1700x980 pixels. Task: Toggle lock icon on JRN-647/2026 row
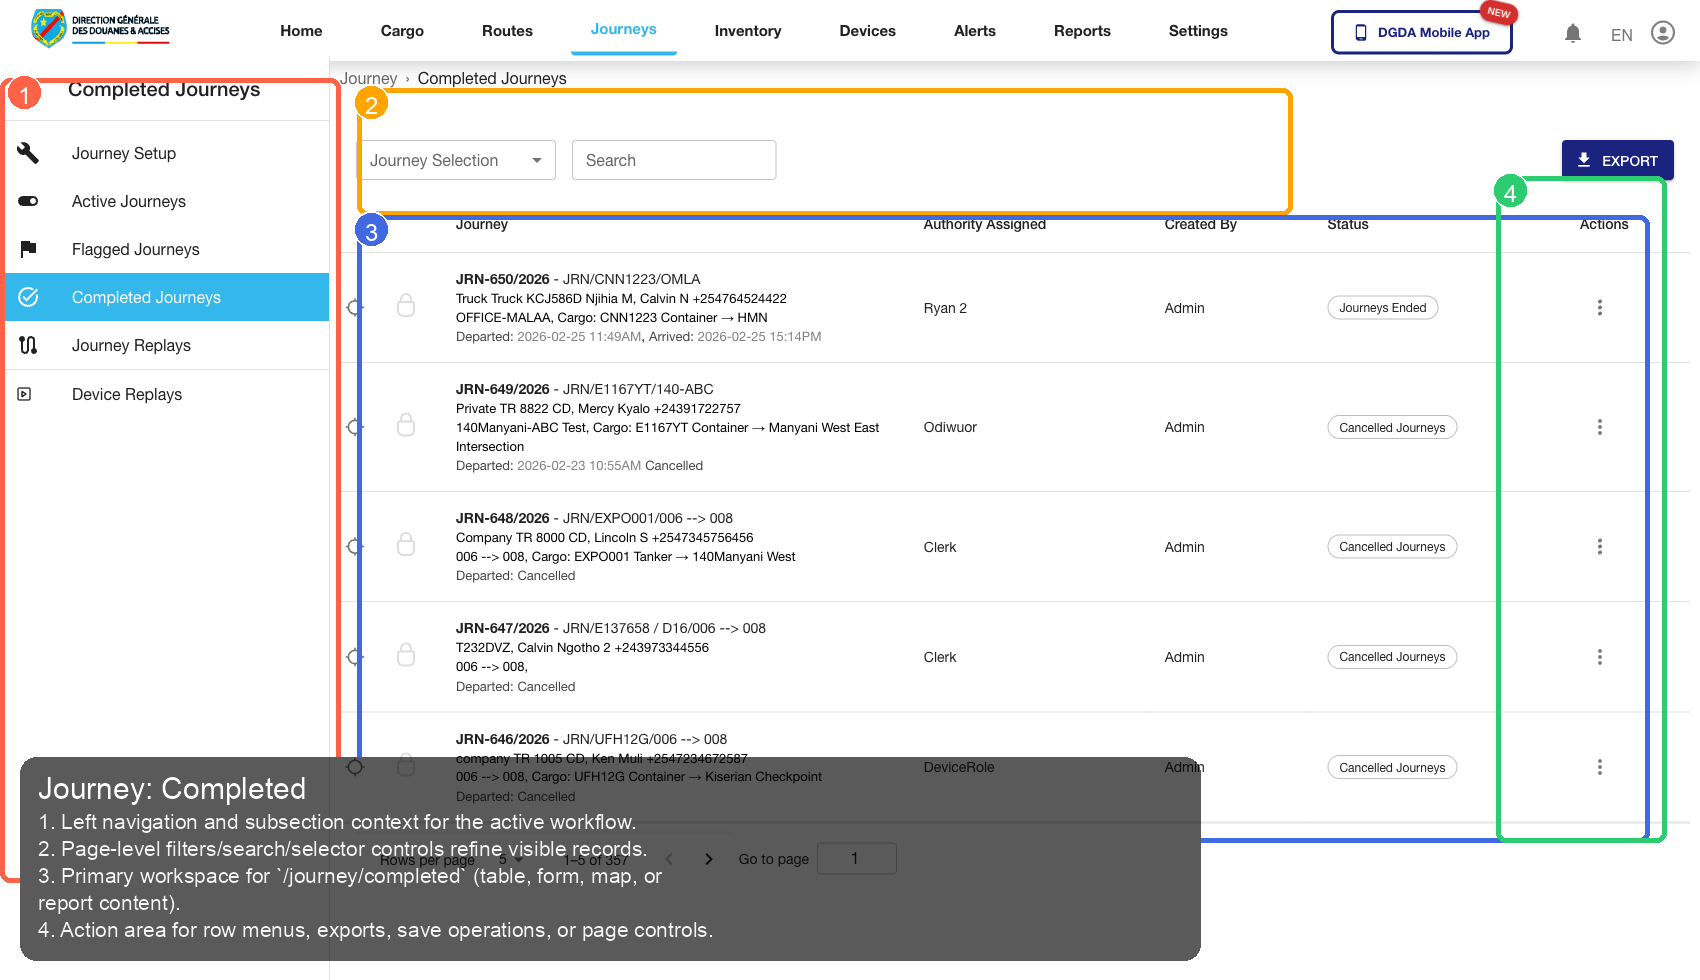click(x=406, y=655)
